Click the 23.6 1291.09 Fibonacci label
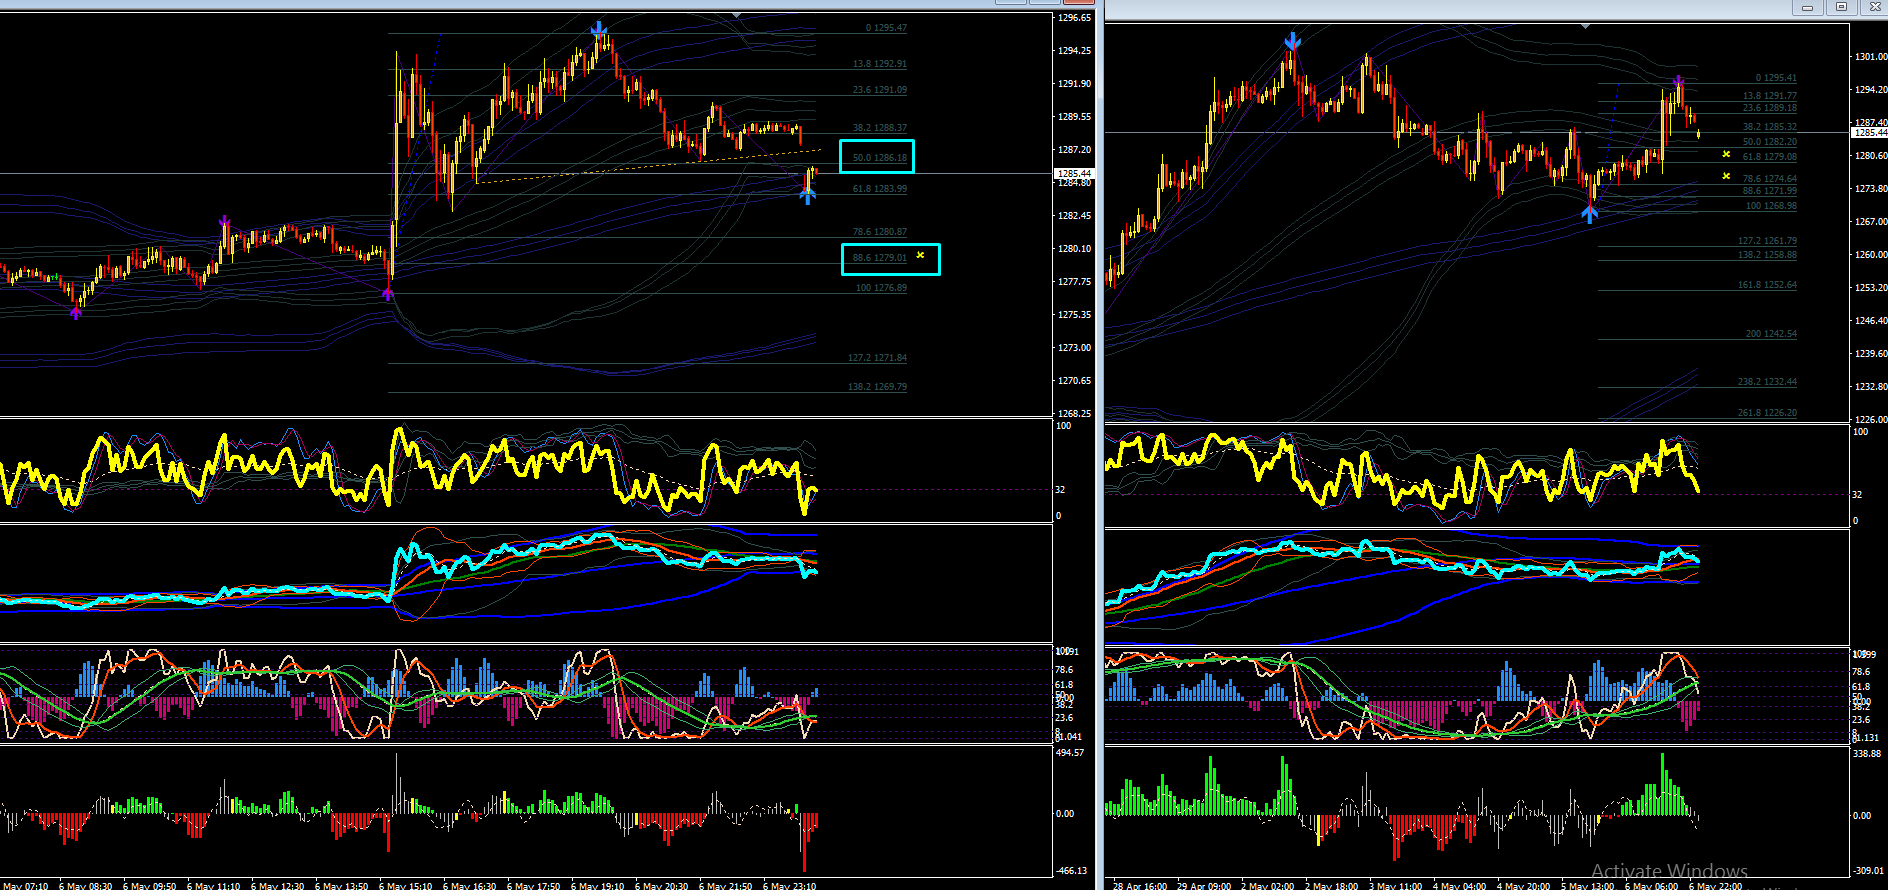 point(880,90)
